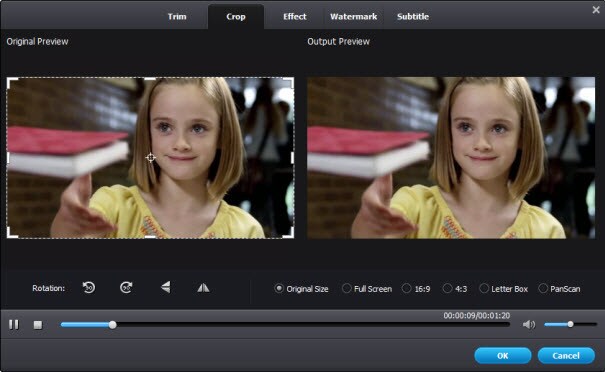Select PanScan mode
This screenshot has width=605, height=372.
[x=559, y=289]
